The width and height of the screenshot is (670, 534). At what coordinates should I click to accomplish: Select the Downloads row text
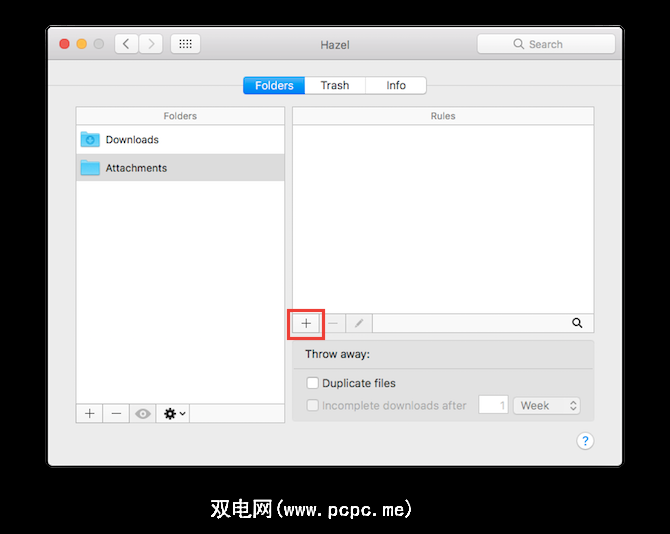pyautogui.click(x=132, y=140)
